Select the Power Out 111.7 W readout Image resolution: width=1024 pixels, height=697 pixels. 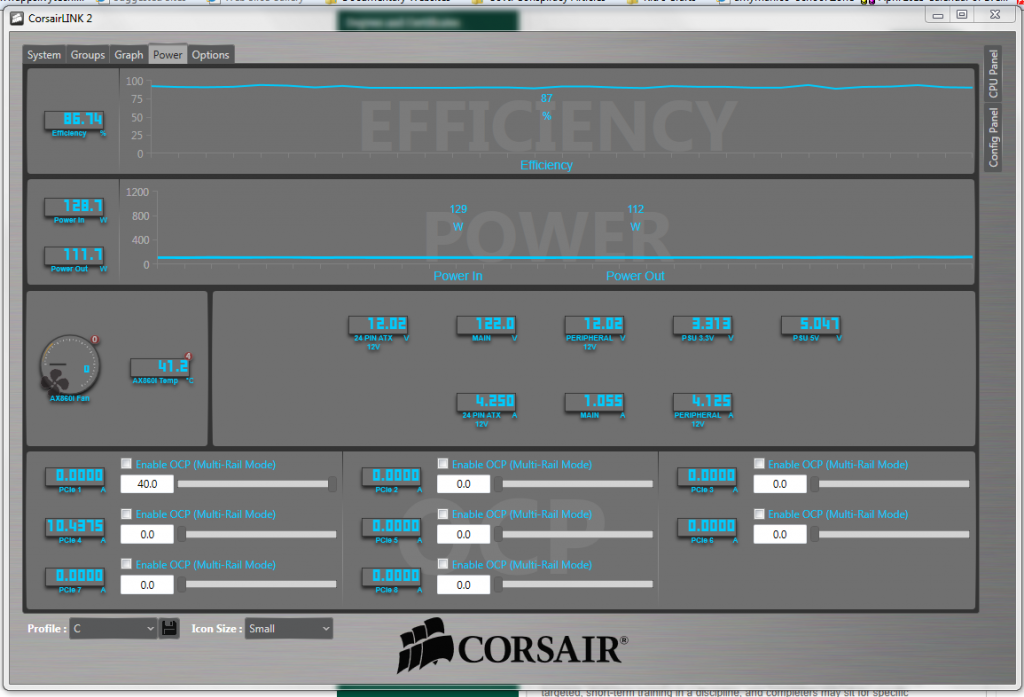point(74,255)
